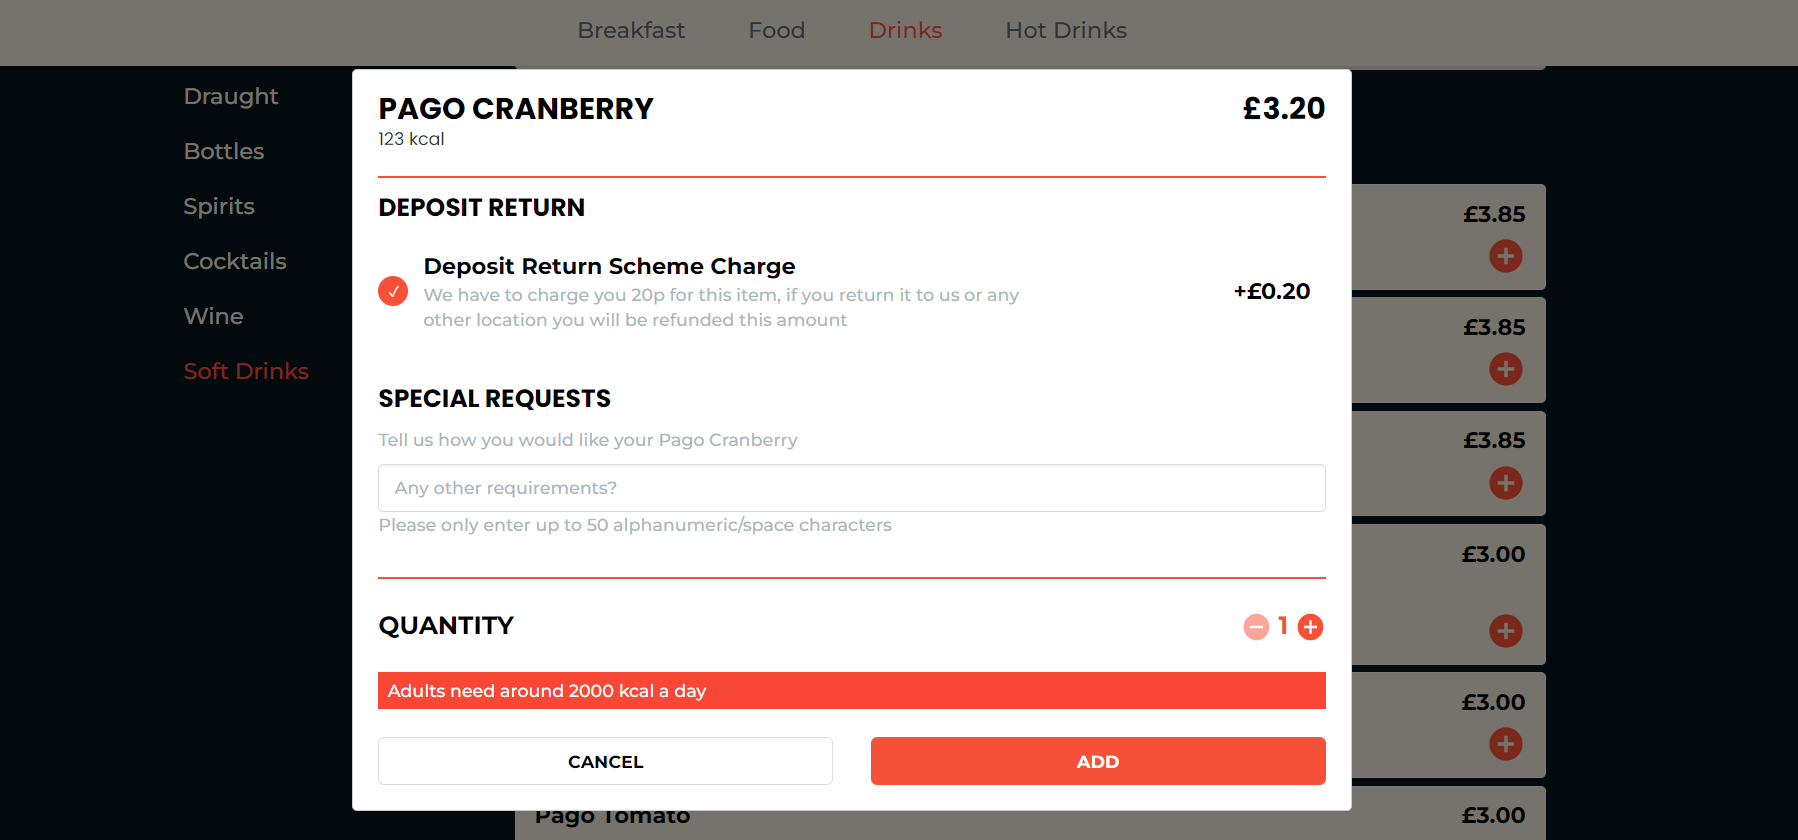The width and height of the screenshot is (1798, 840).
Task: Go to the Hot Drinks tab
Action: [1065, 31]
